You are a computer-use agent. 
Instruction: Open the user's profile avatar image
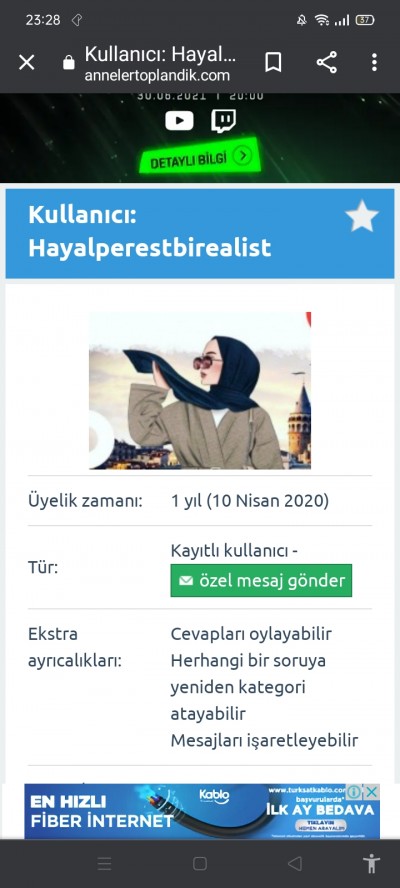click(x=200, y=390)
